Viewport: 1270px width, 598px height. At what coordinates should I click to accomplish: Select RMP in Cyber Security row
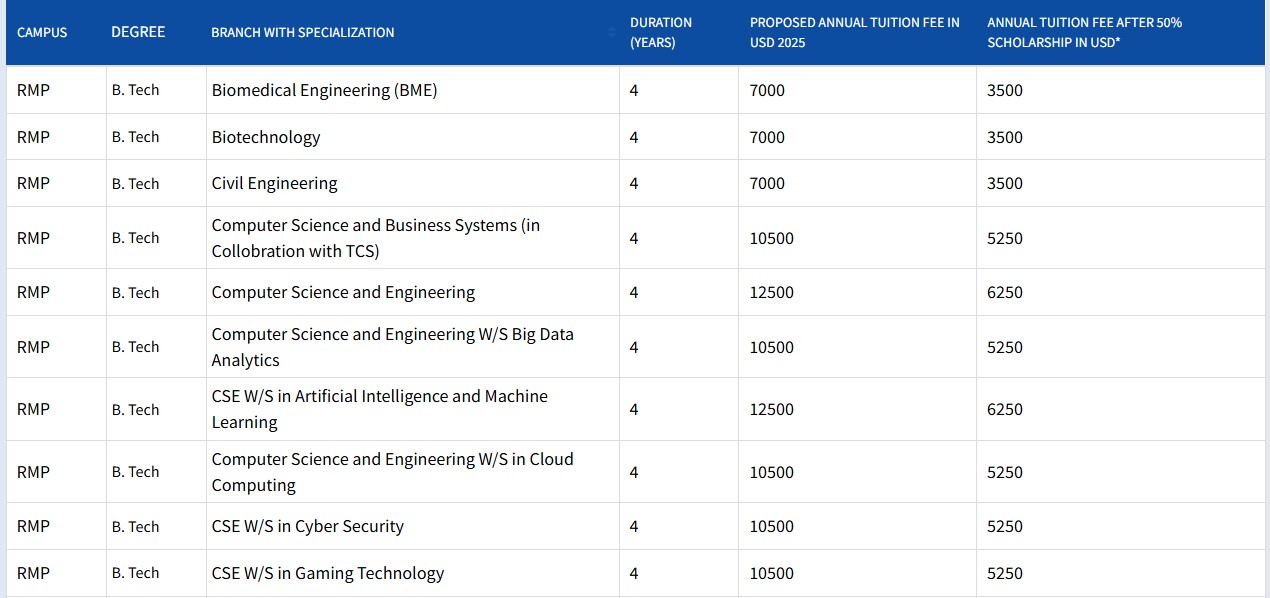click(x=33, y=526)
